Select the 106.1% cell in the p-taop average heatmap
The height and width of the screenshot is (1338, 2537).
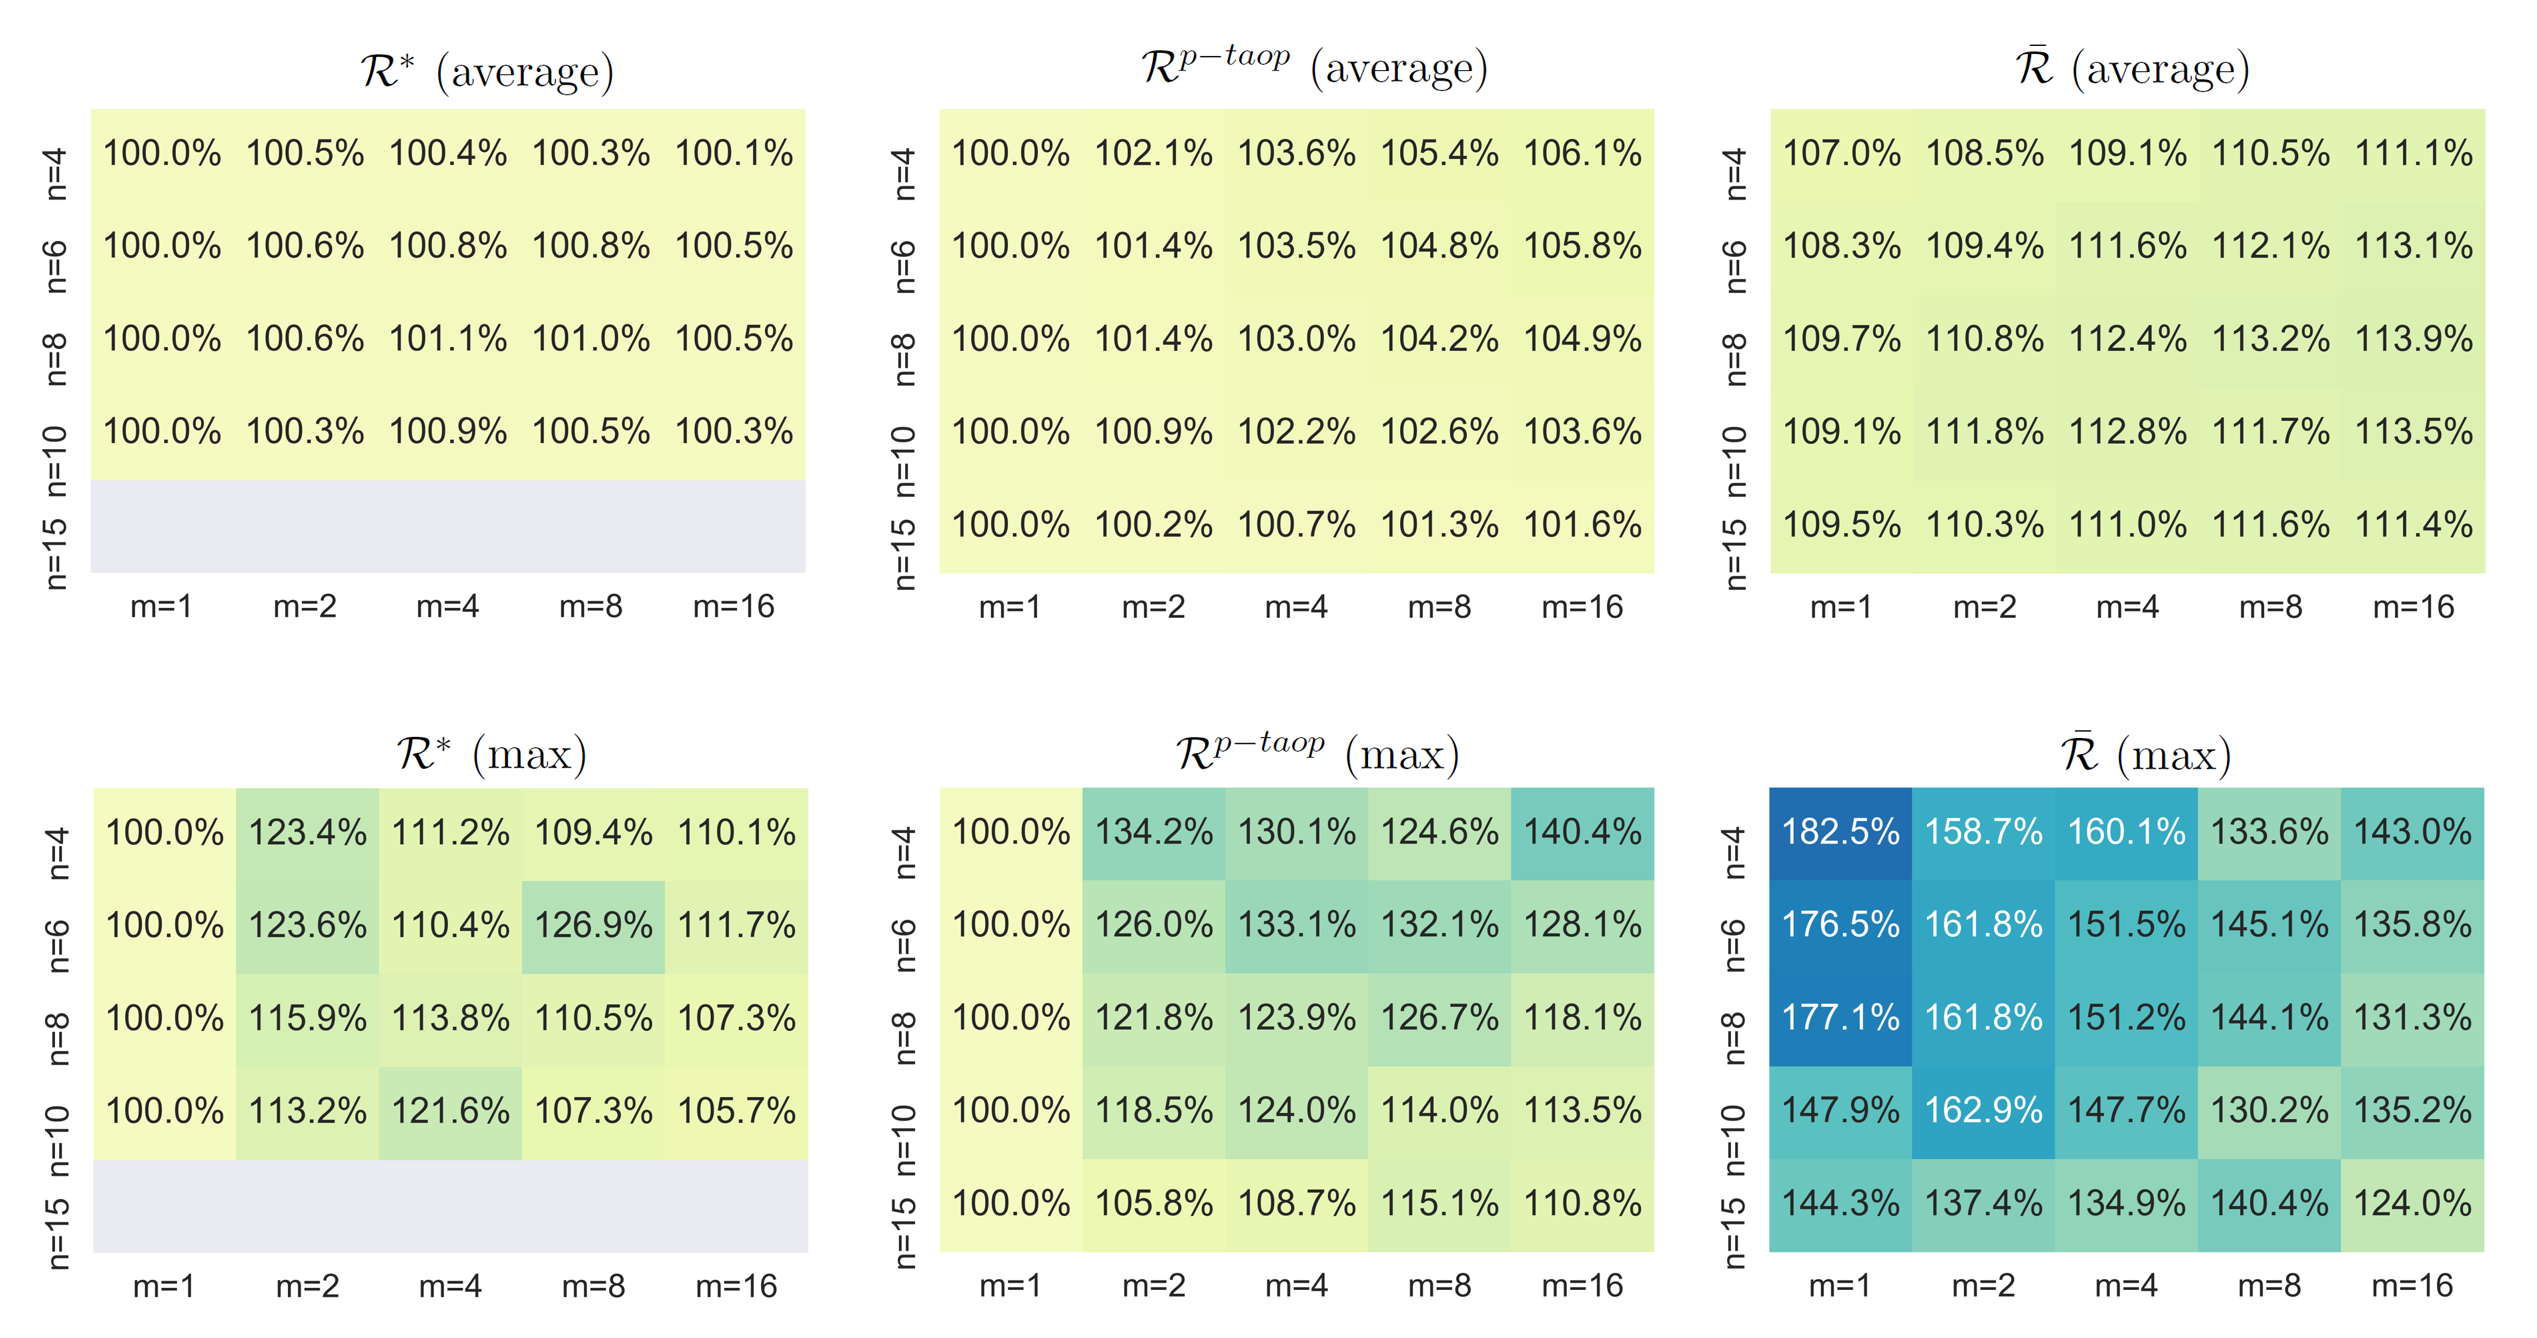[x=1582, y=153]
